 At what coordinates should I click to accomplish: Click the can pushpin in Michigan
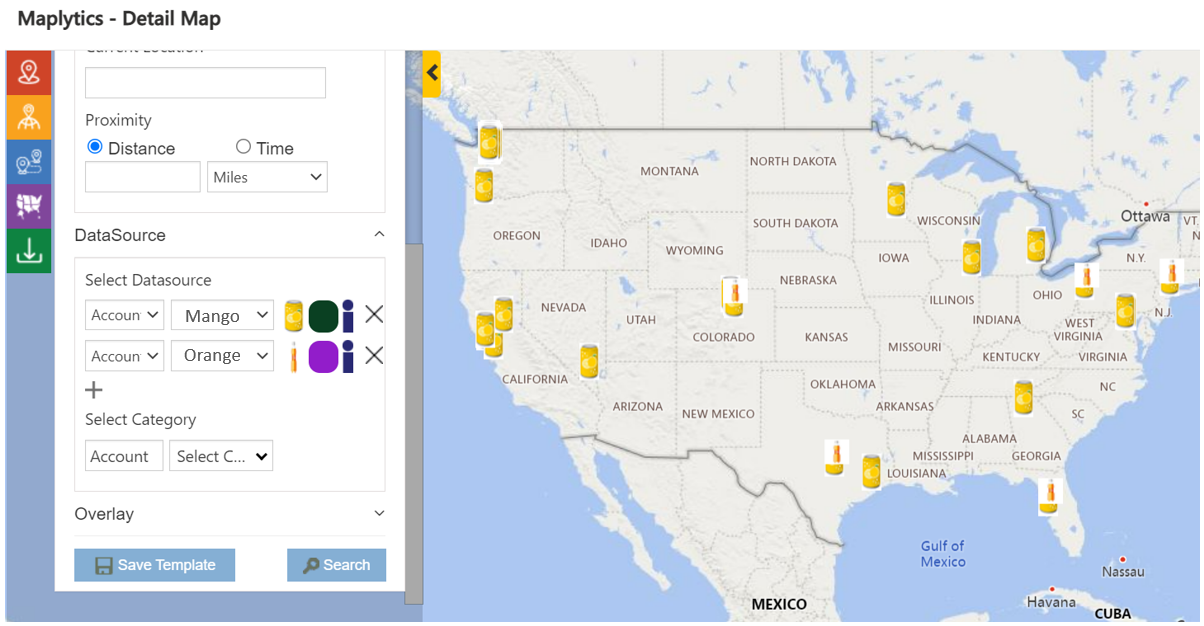[1036, 245]
